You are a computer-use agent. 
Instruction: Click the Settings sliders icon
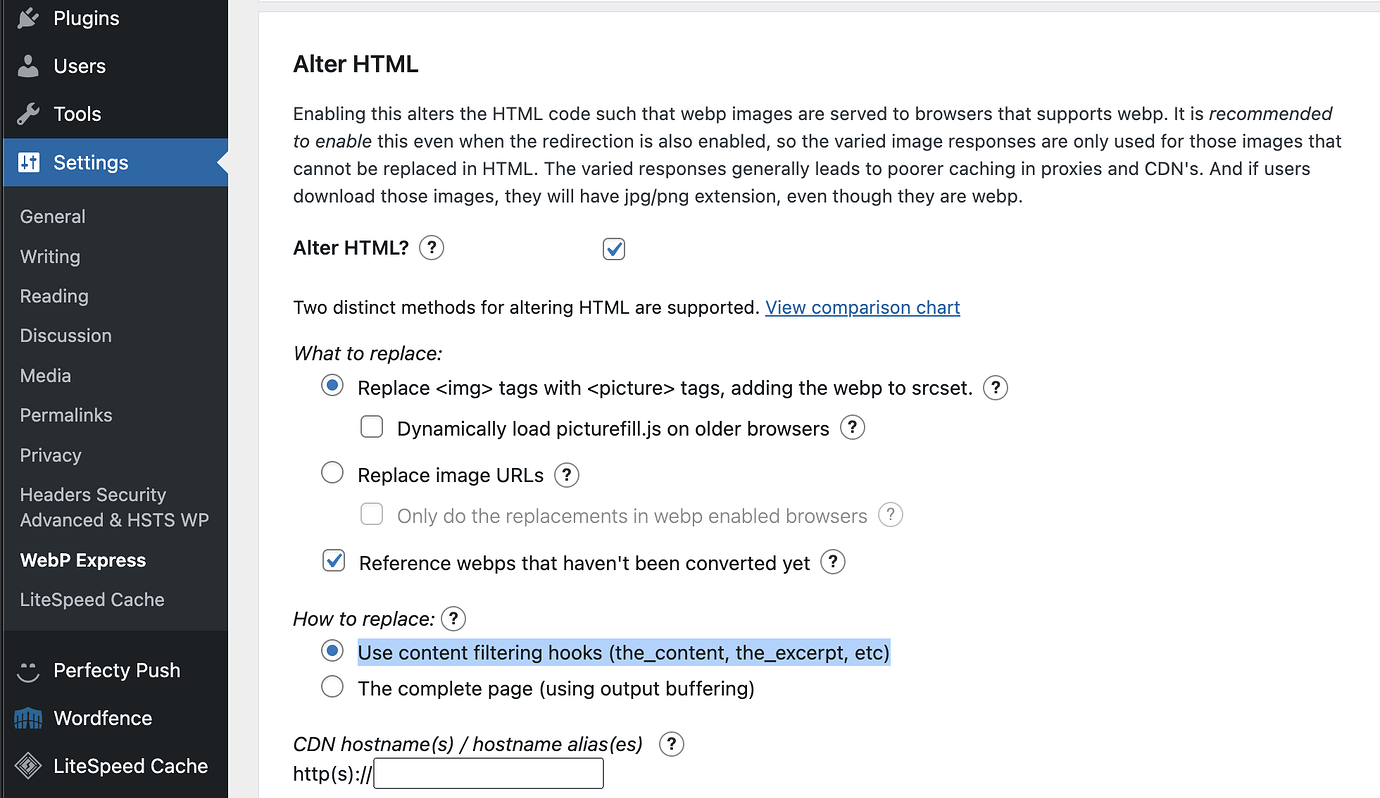[28, 162]
